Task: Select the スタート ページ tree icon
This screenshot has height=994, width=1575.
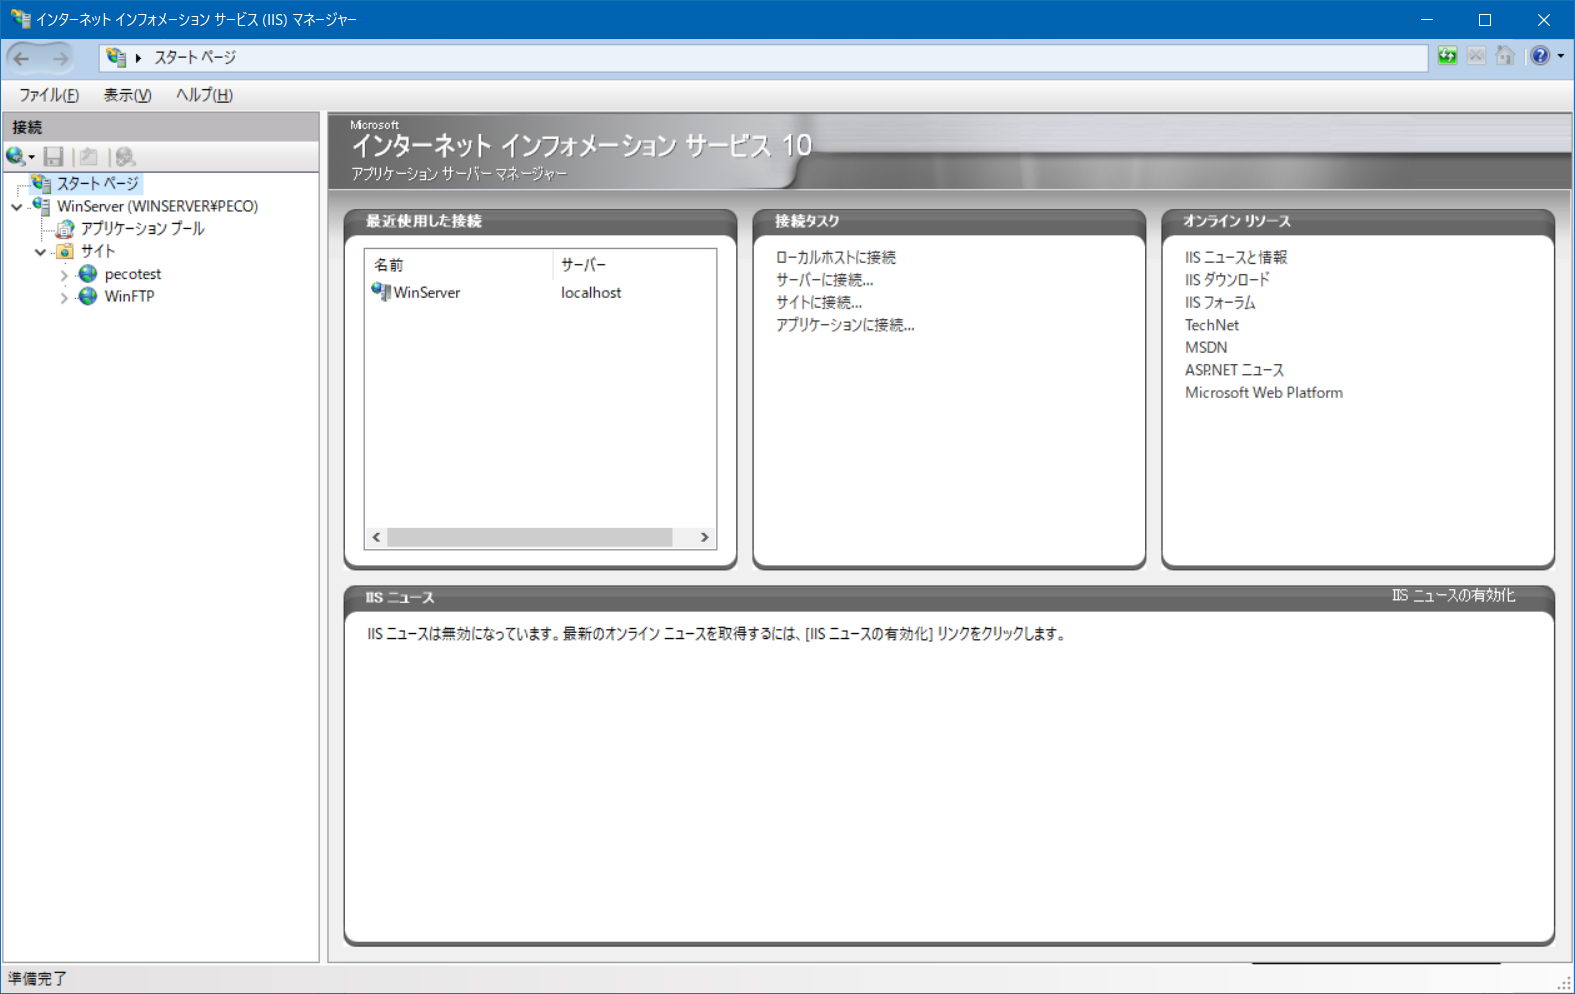Action: coord(41,183)
